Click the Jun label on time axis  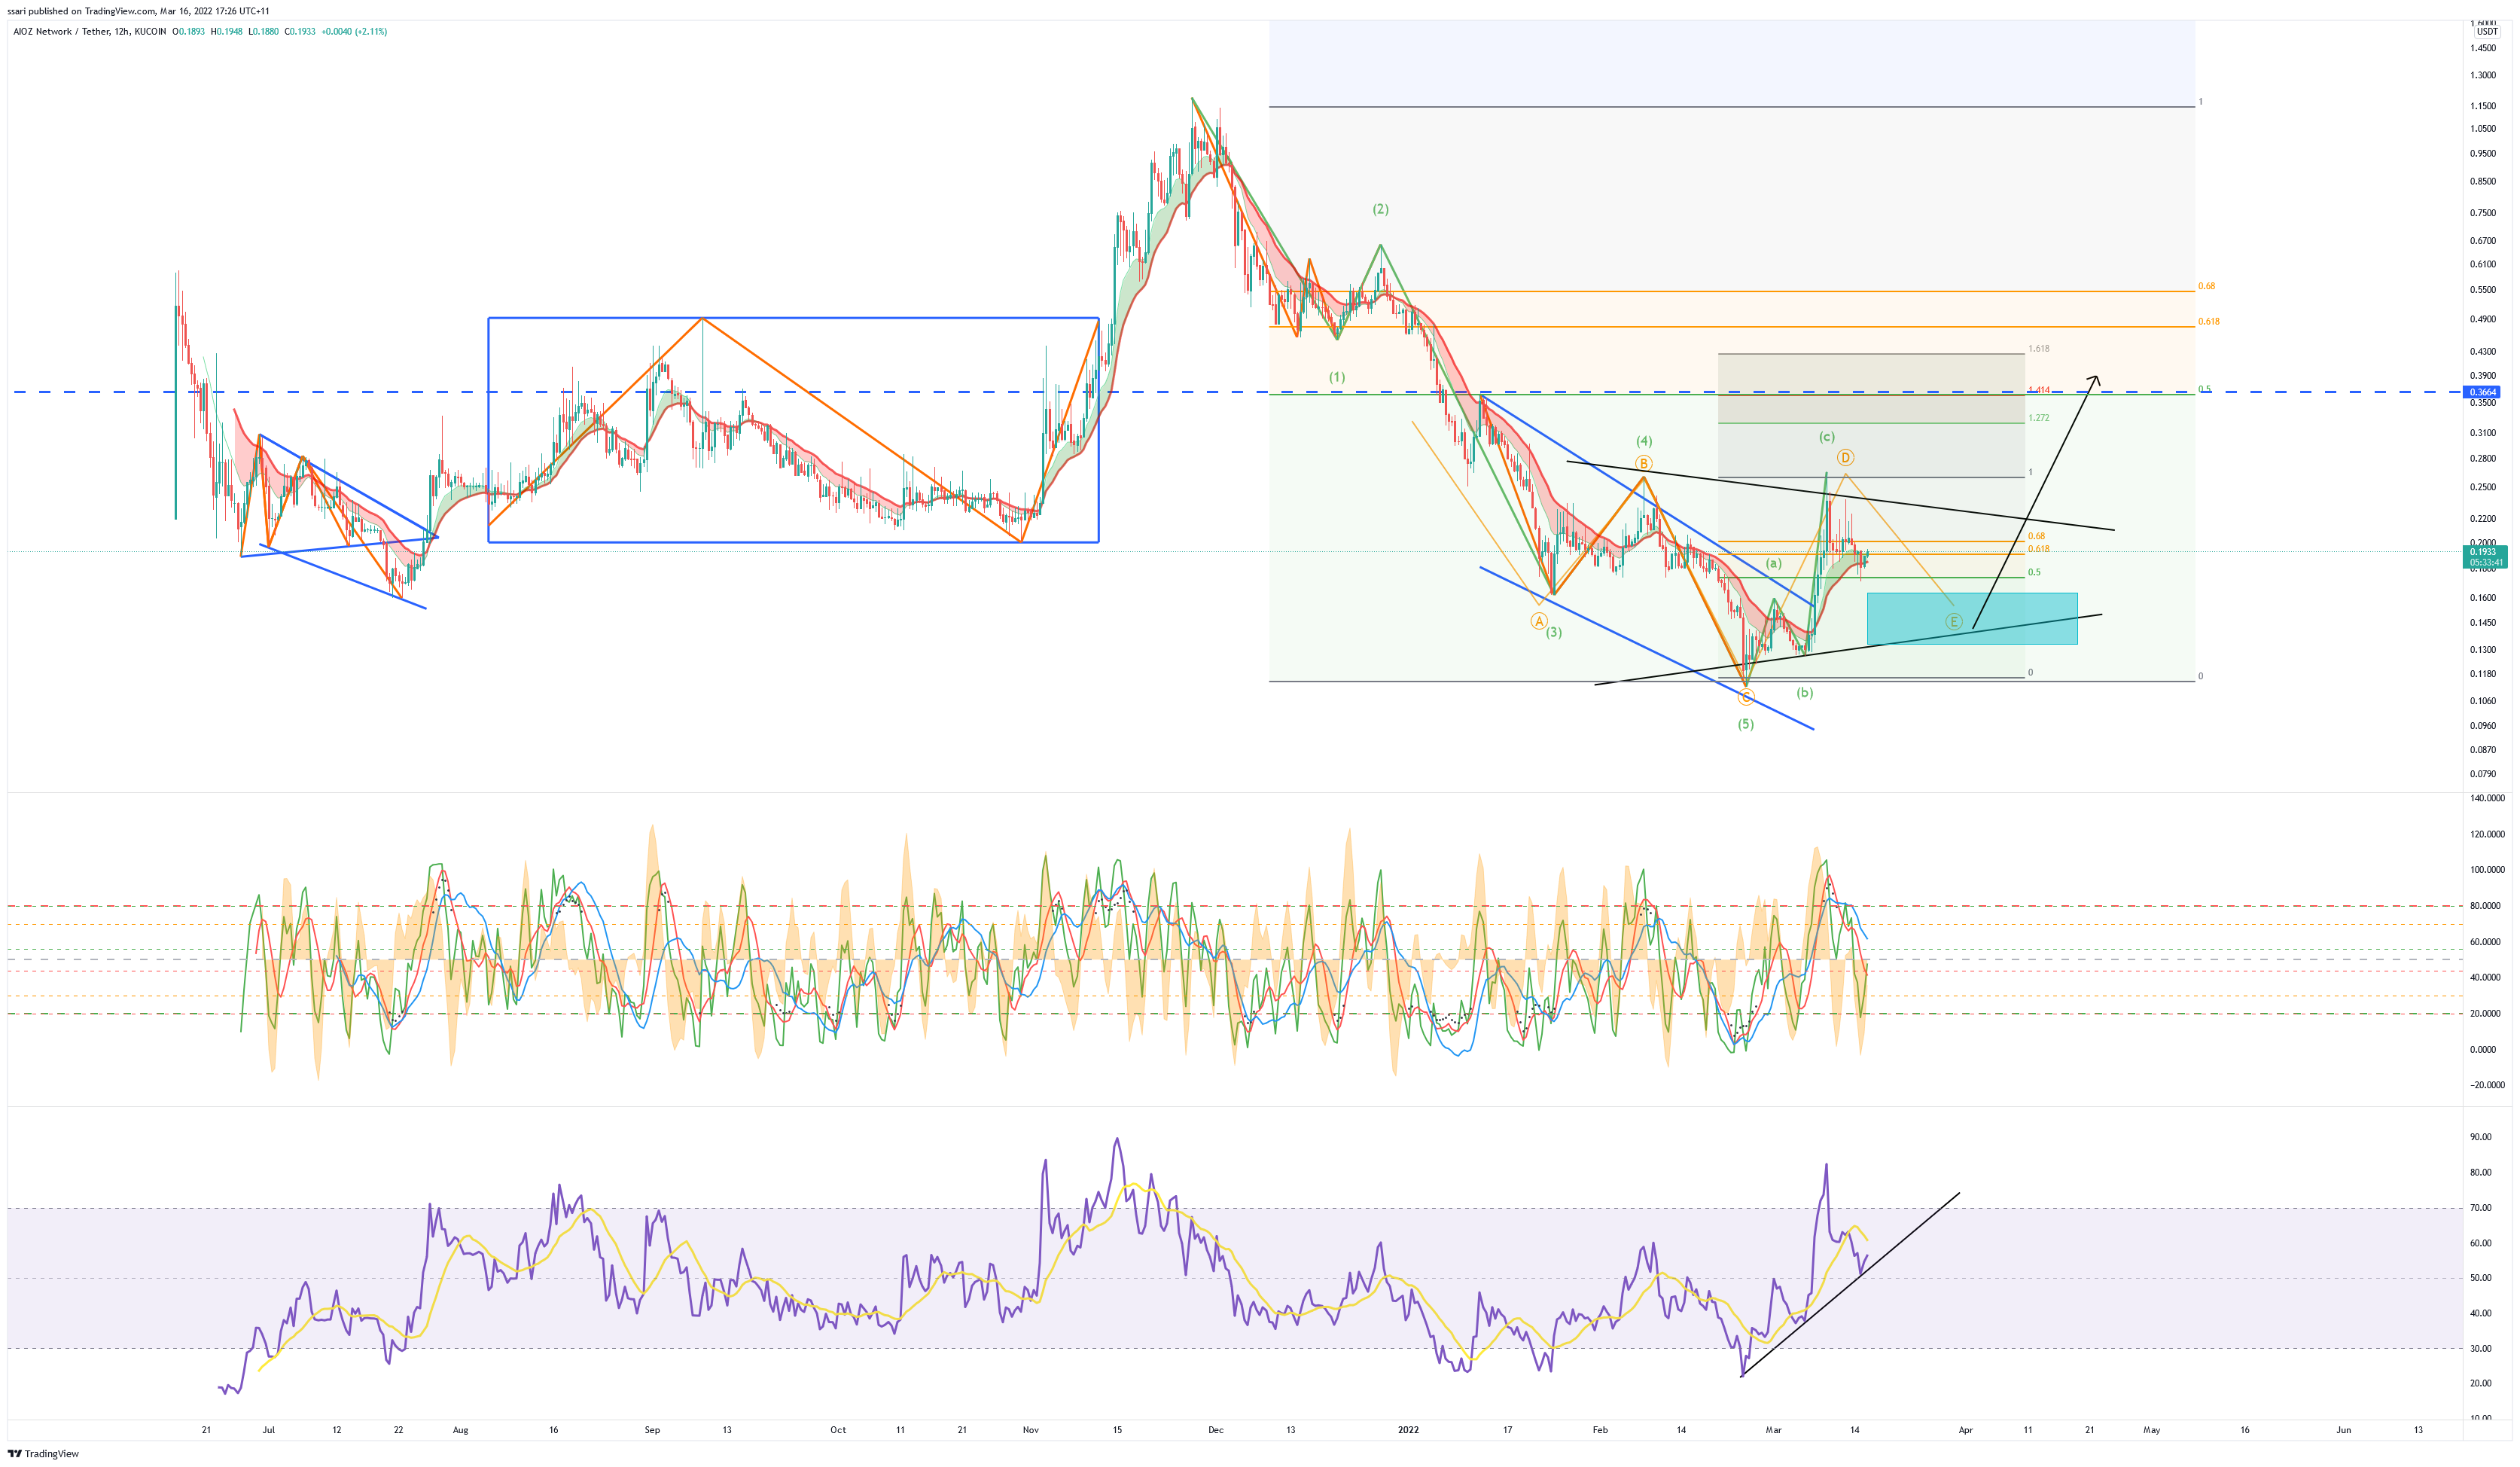(2343, 1430)
